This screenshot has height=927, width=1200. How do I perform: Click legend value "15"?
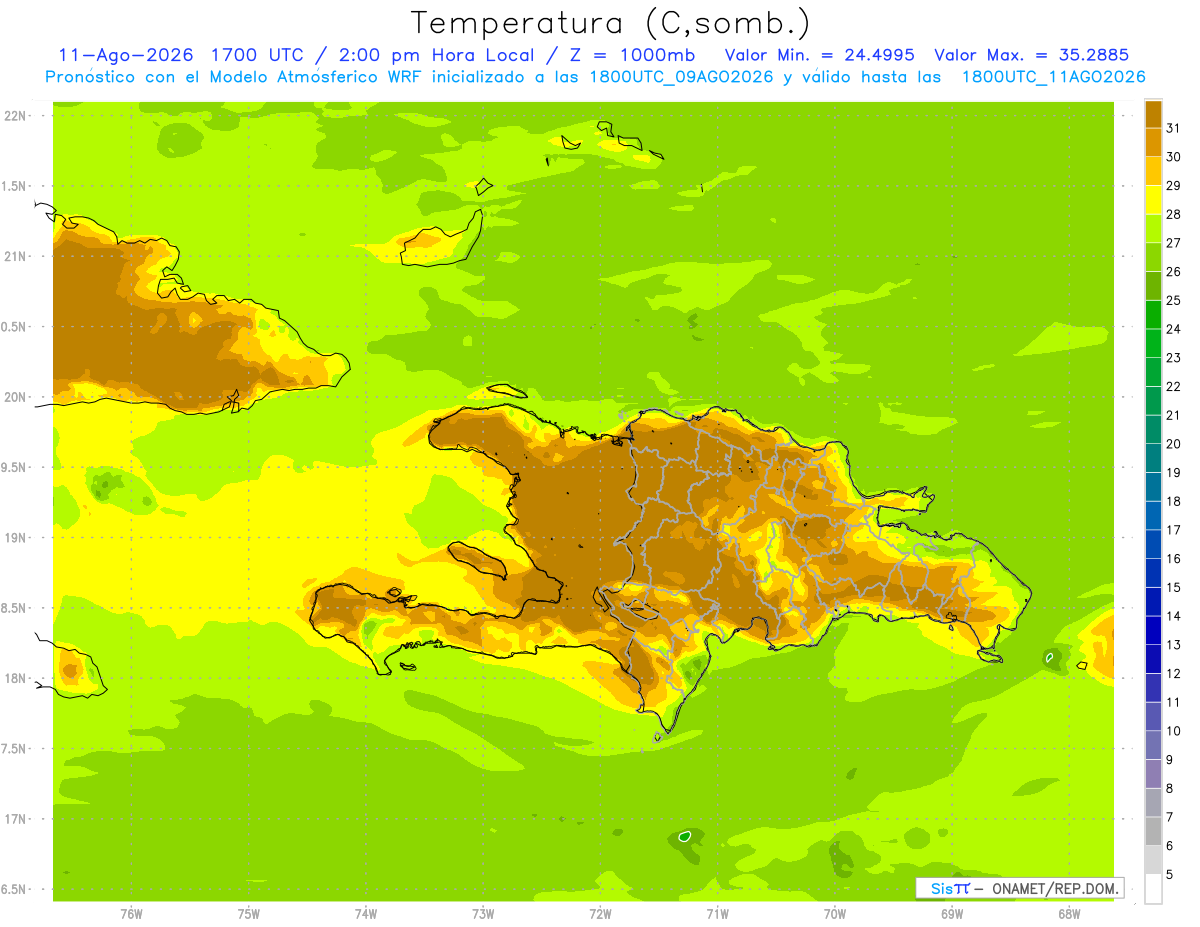tap(1174, 587)
